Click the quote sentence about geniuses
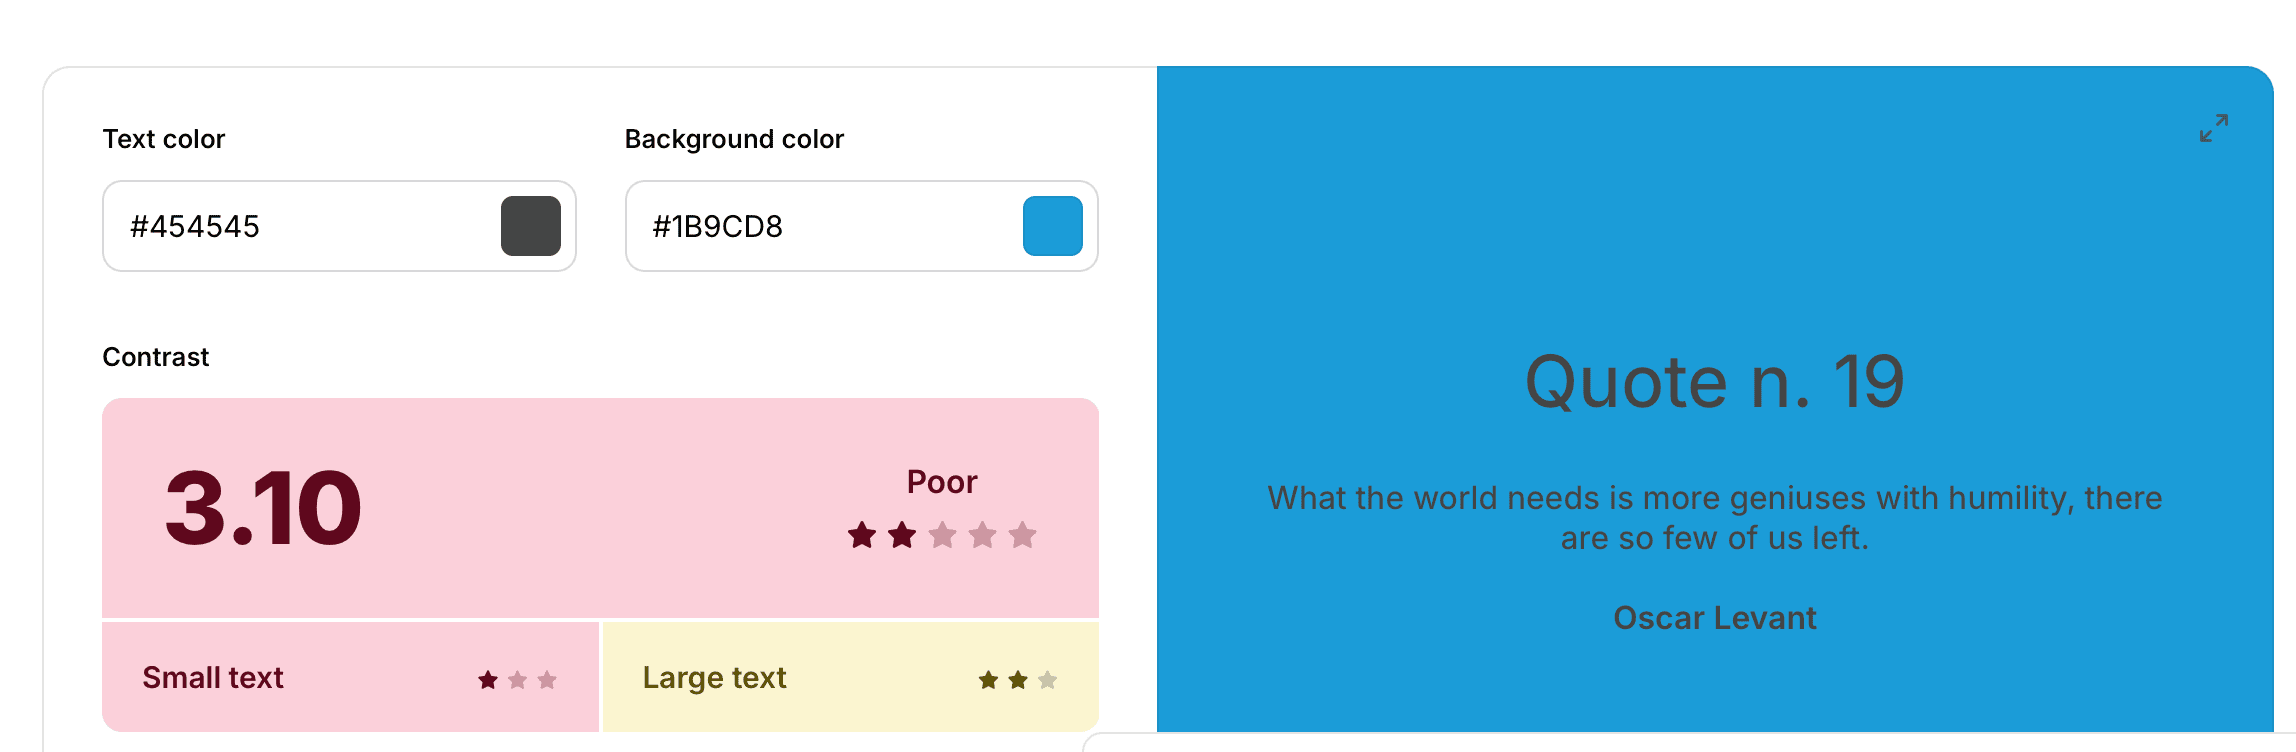This screenshot has width=2296, height=752. (1714, 518)
